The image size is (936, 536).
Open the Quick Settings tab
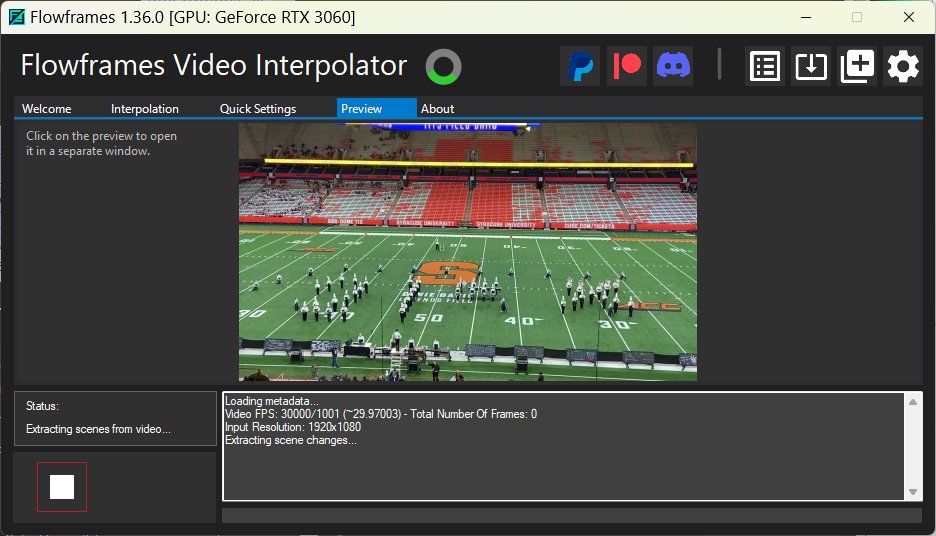tap(258, 109)
